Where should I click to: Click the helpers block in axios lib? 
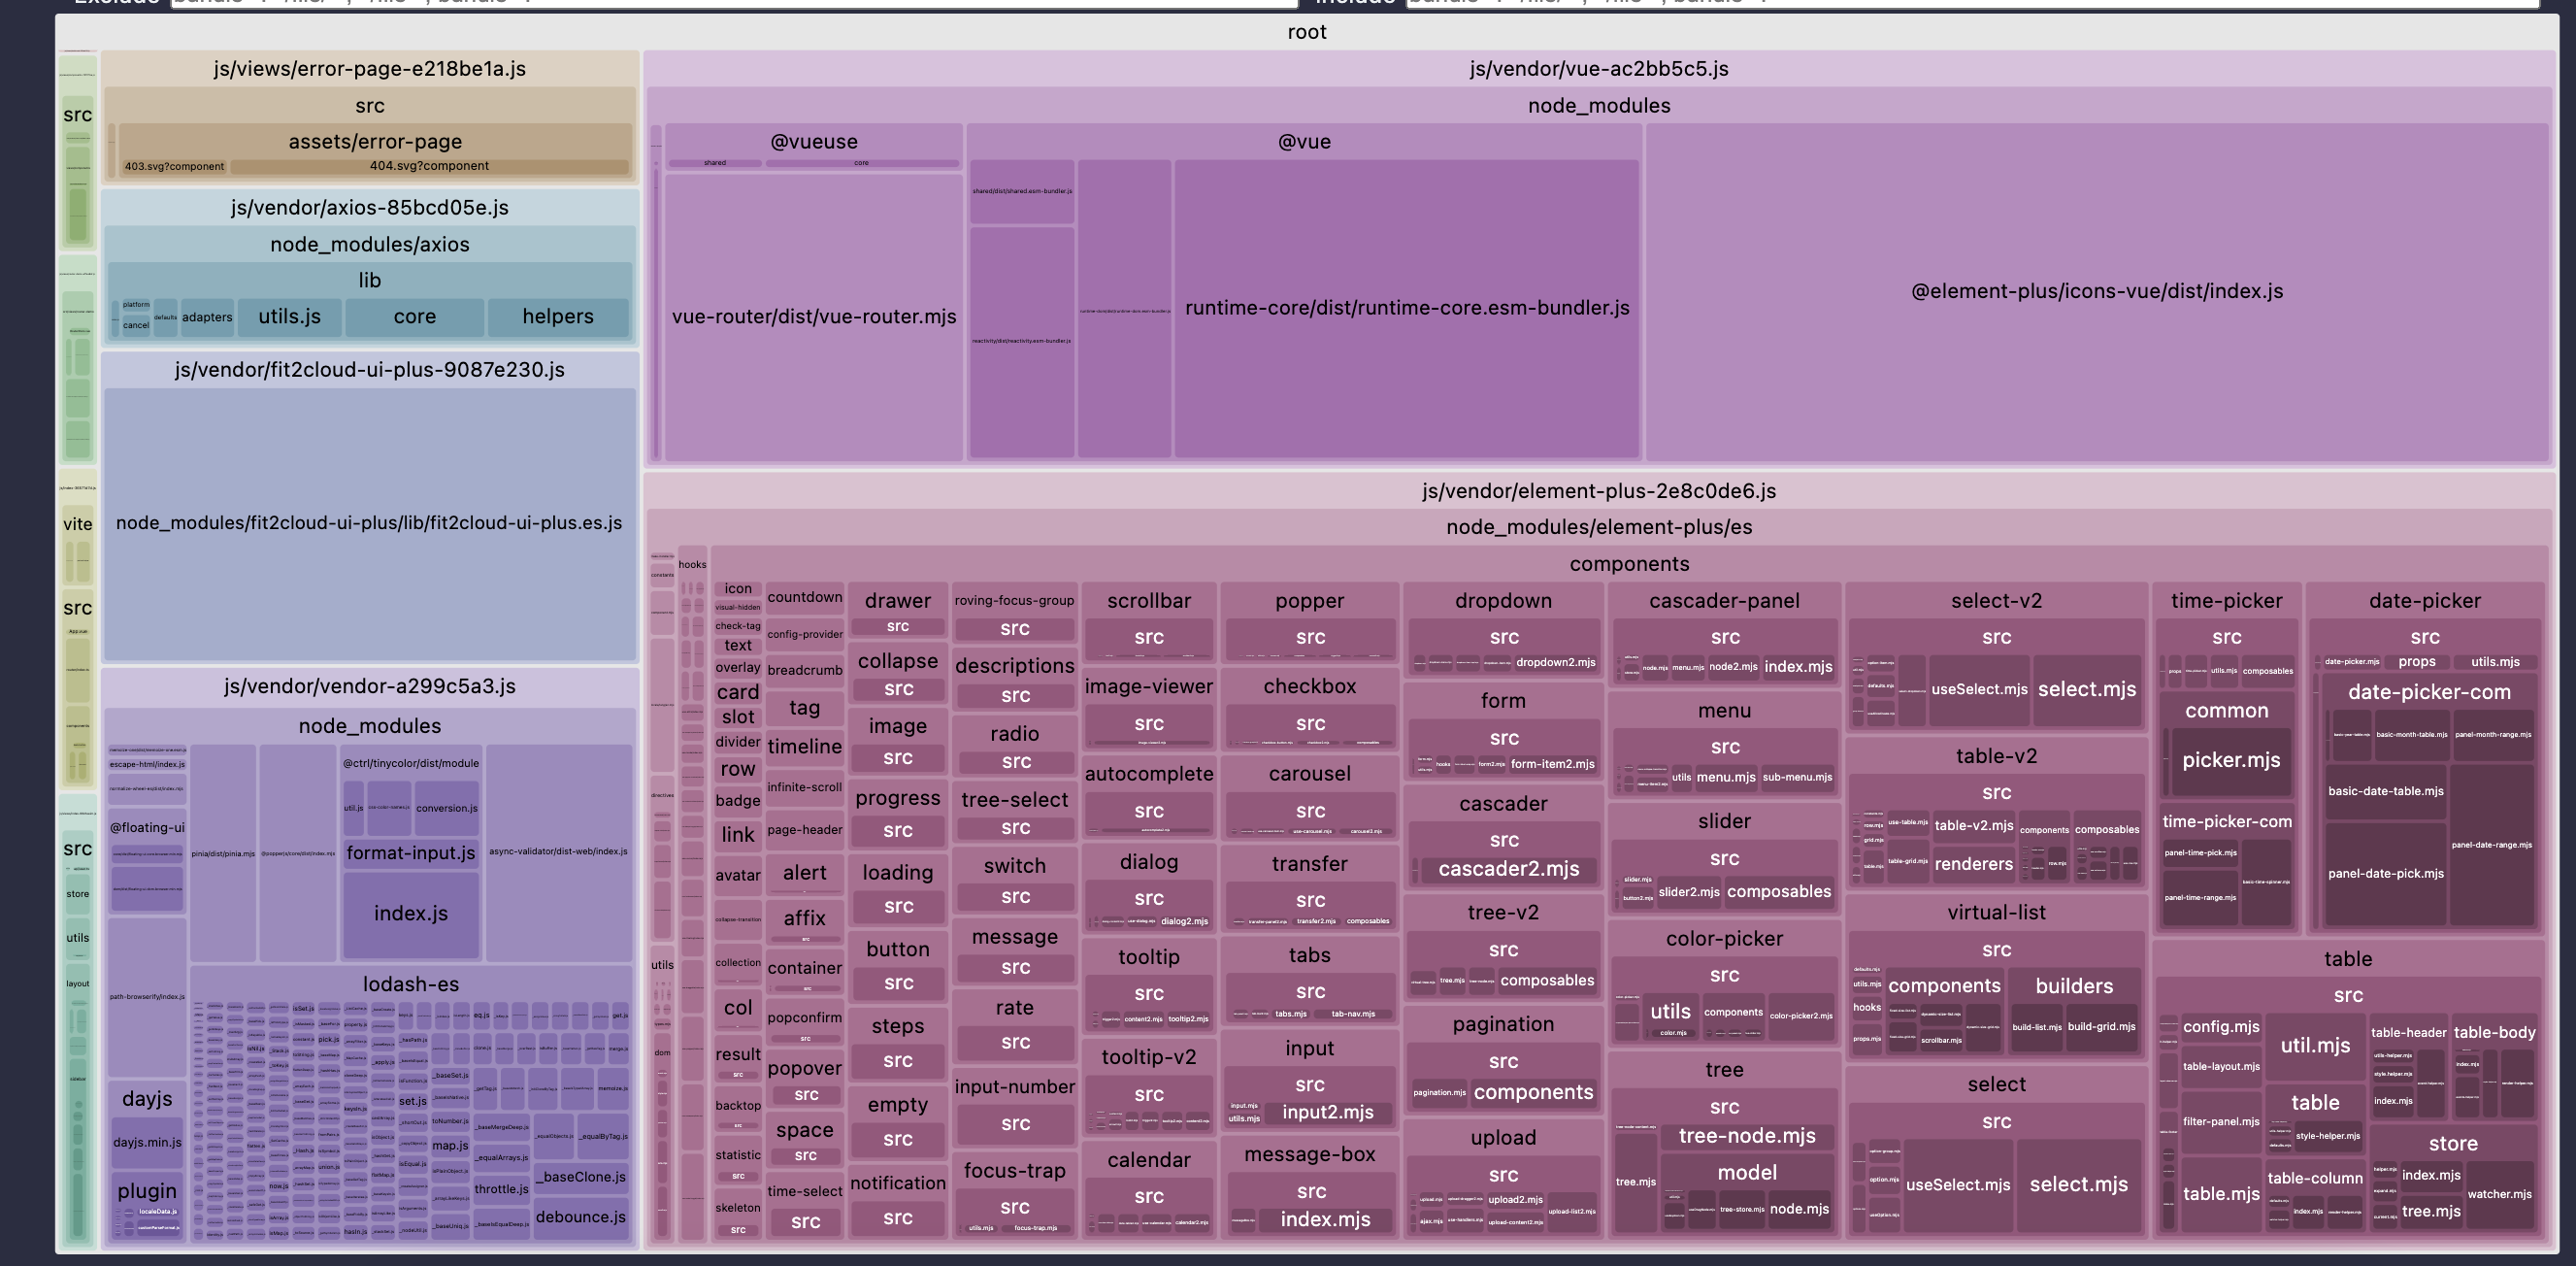tap(557, 317)
